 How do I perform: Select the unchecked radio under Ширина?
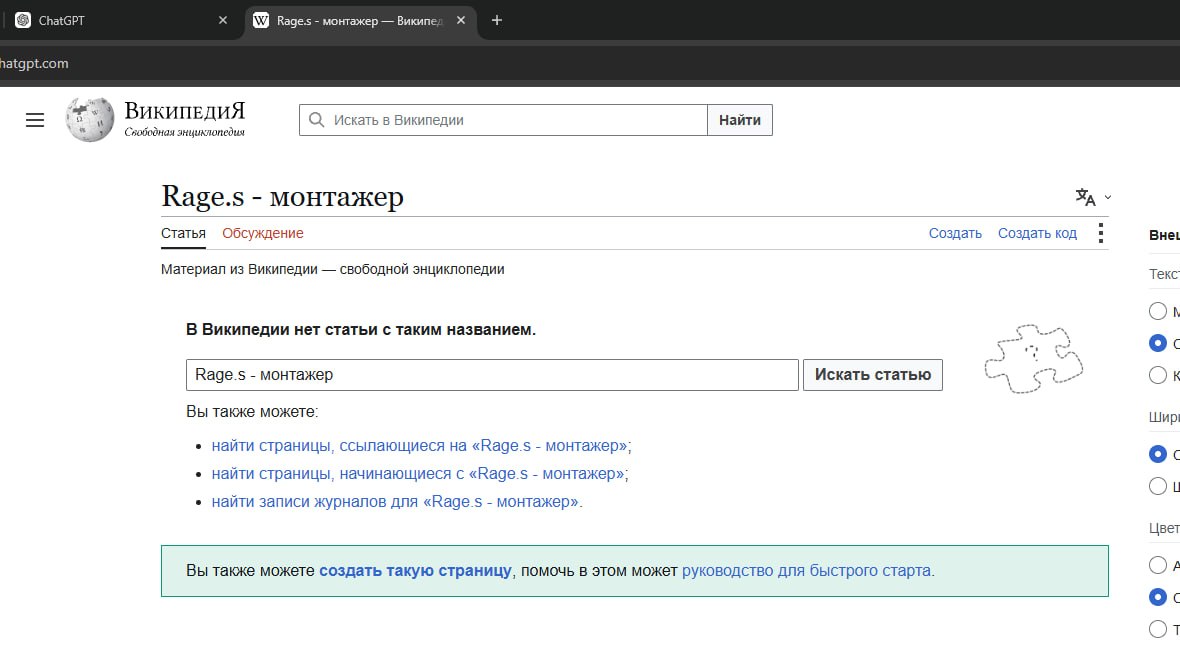click(1157, 486)
